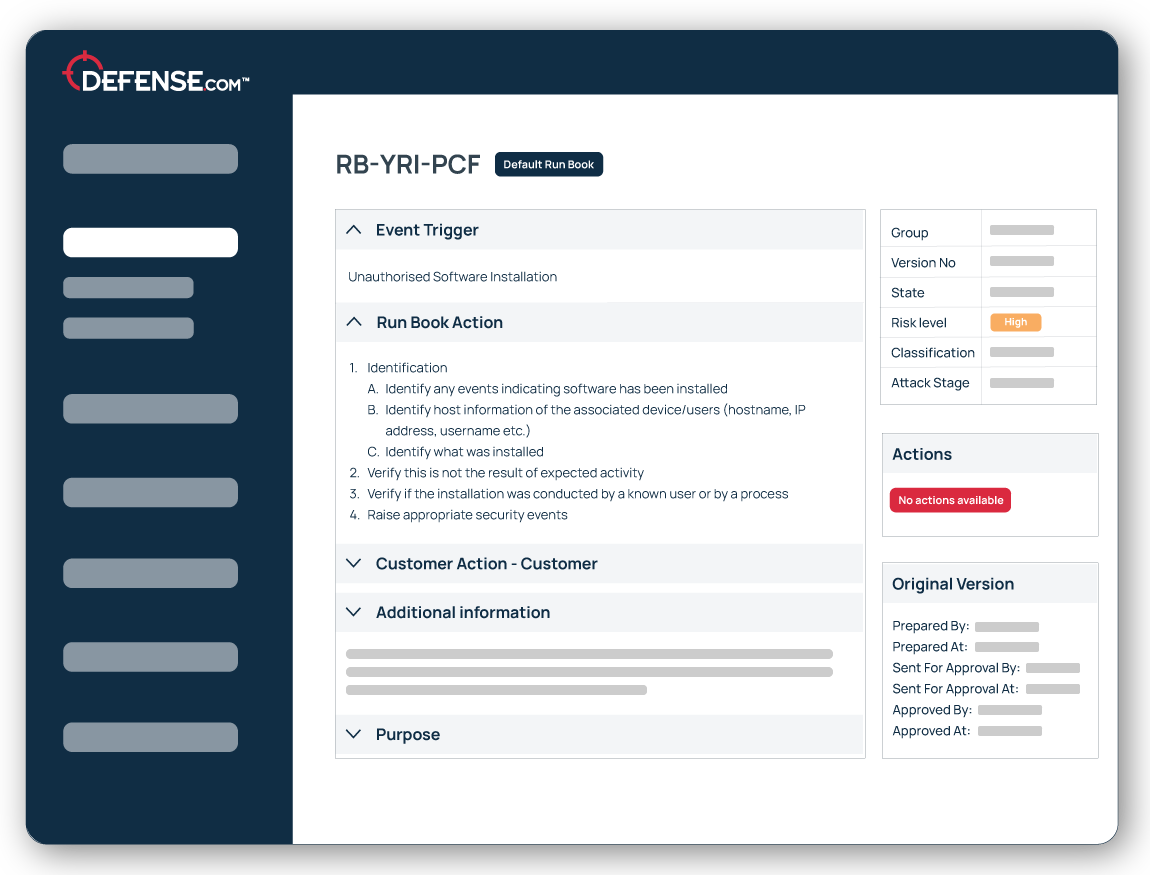
Task: Select the highlighted white sidebar item
Action: point(150,242)
